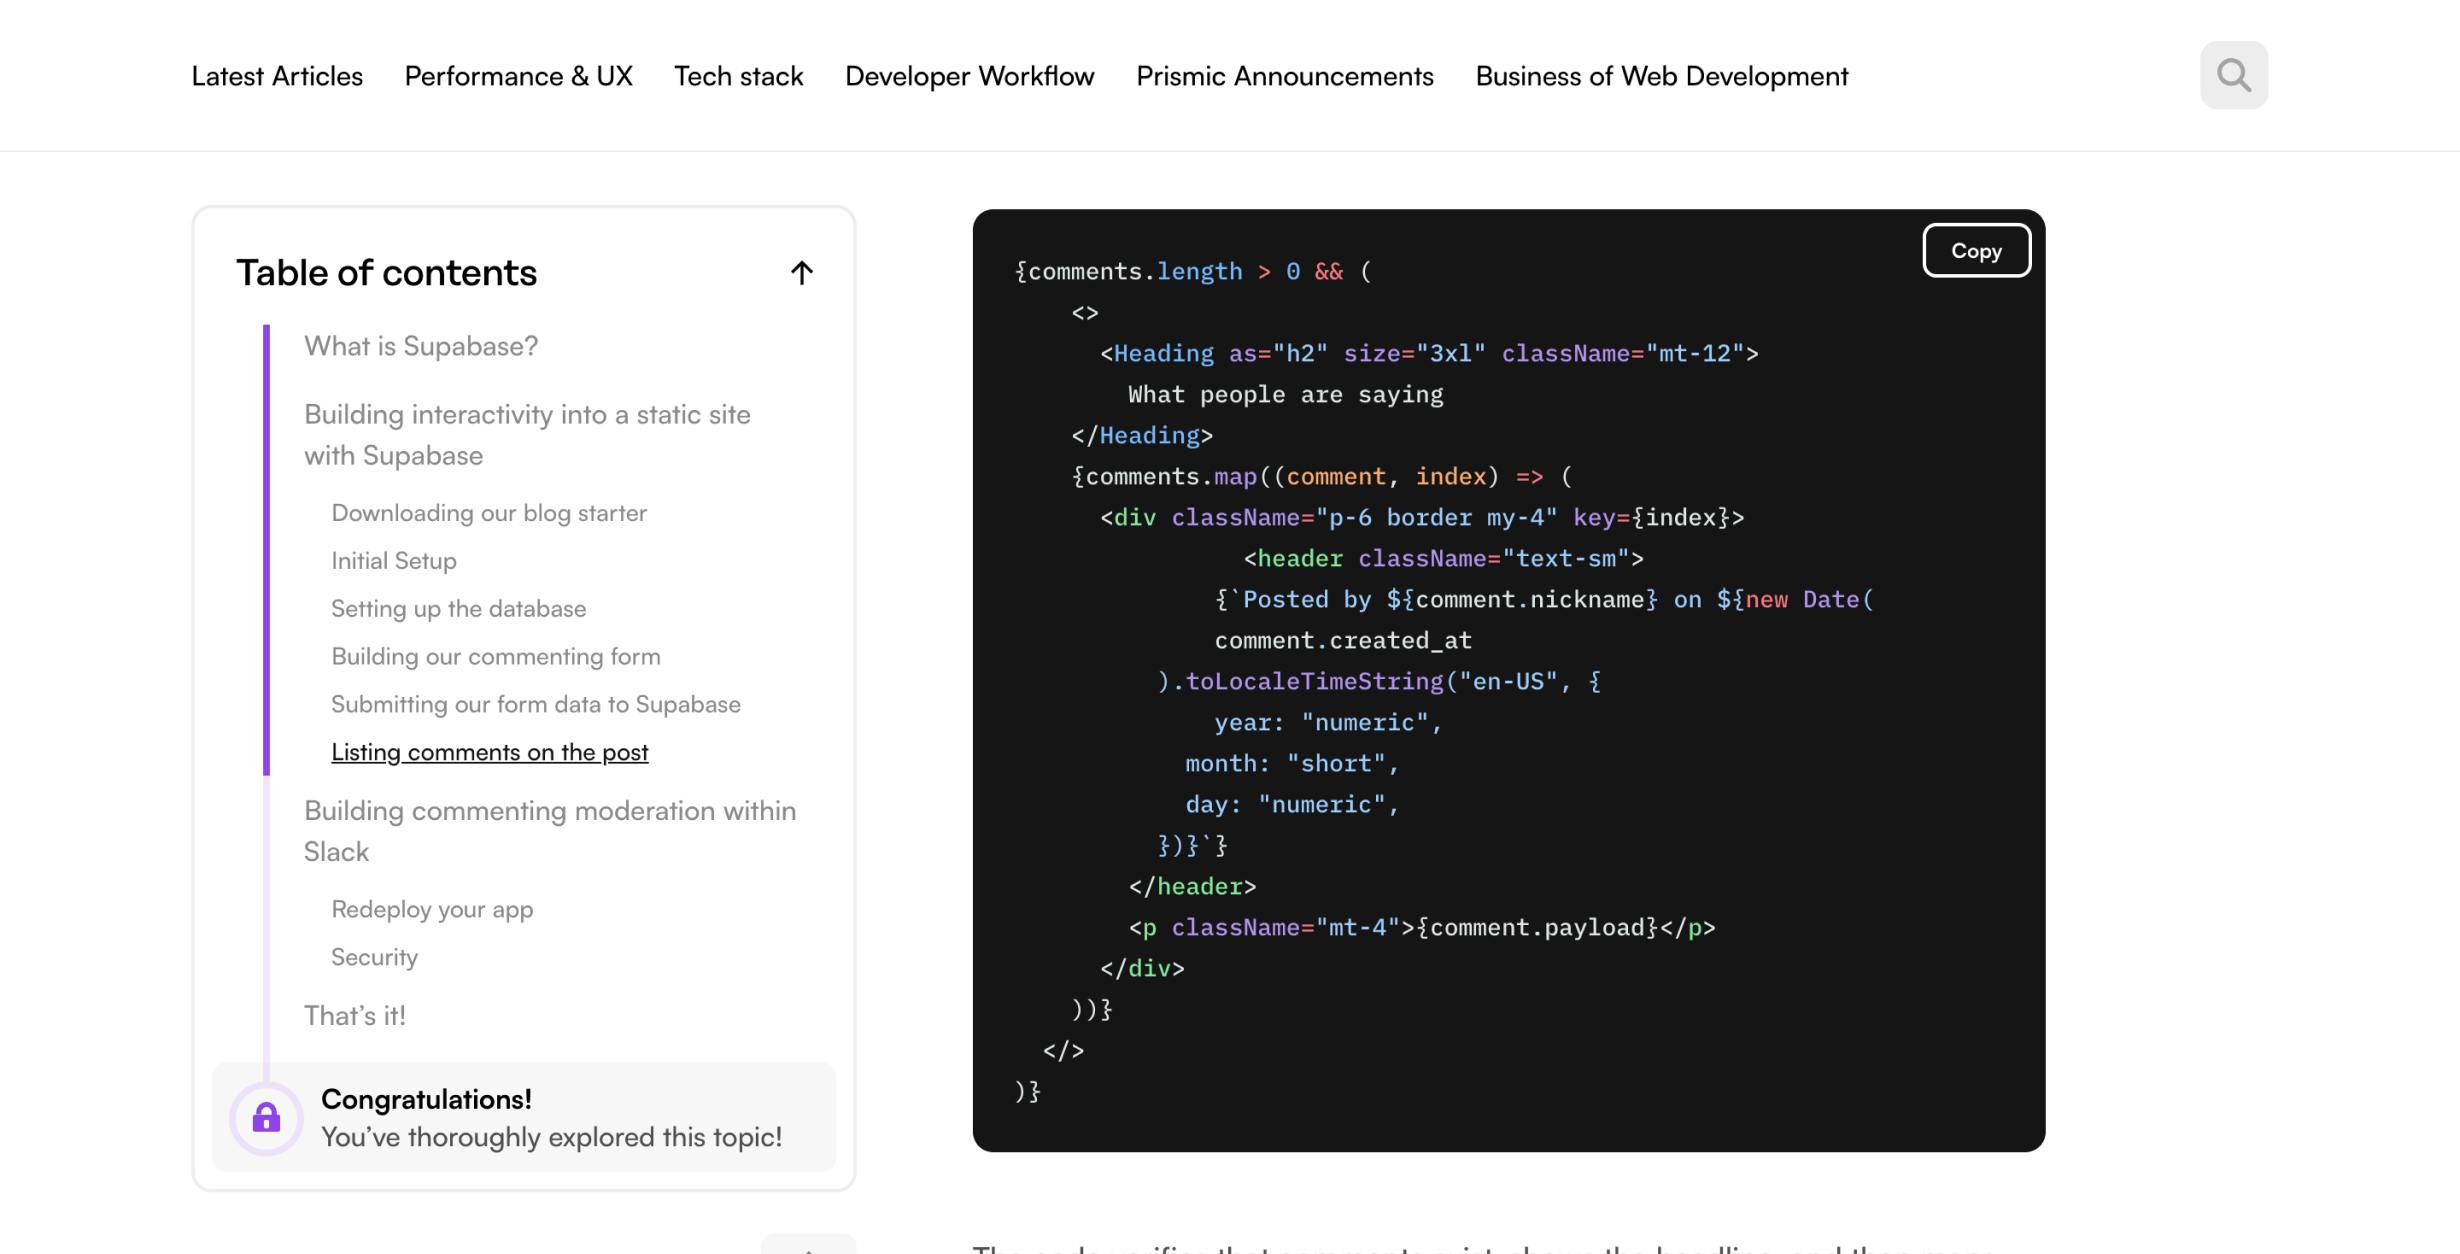
Task: Jump to Setting up the database
Action: (x=458, y=609)
